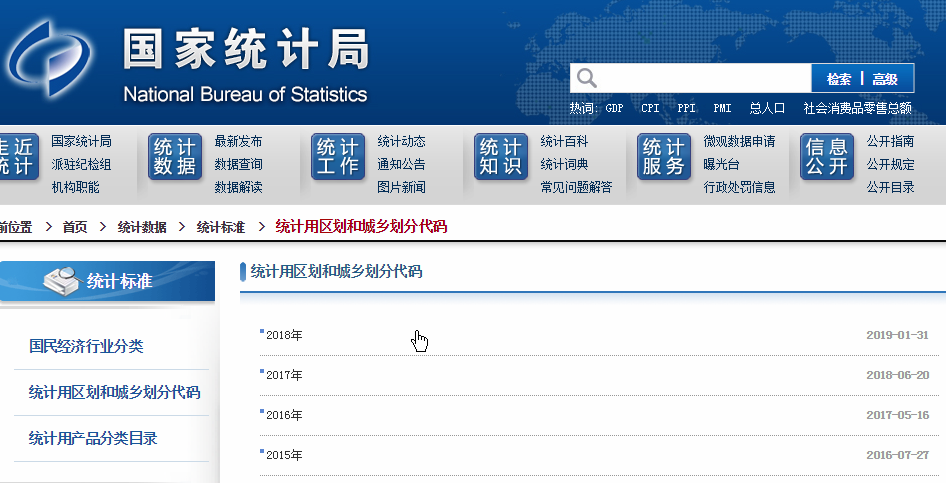The height and width of the screenshot is (483, 946).
Task: Open 机构职能 menu link
Action: click(x=75, y=187)
